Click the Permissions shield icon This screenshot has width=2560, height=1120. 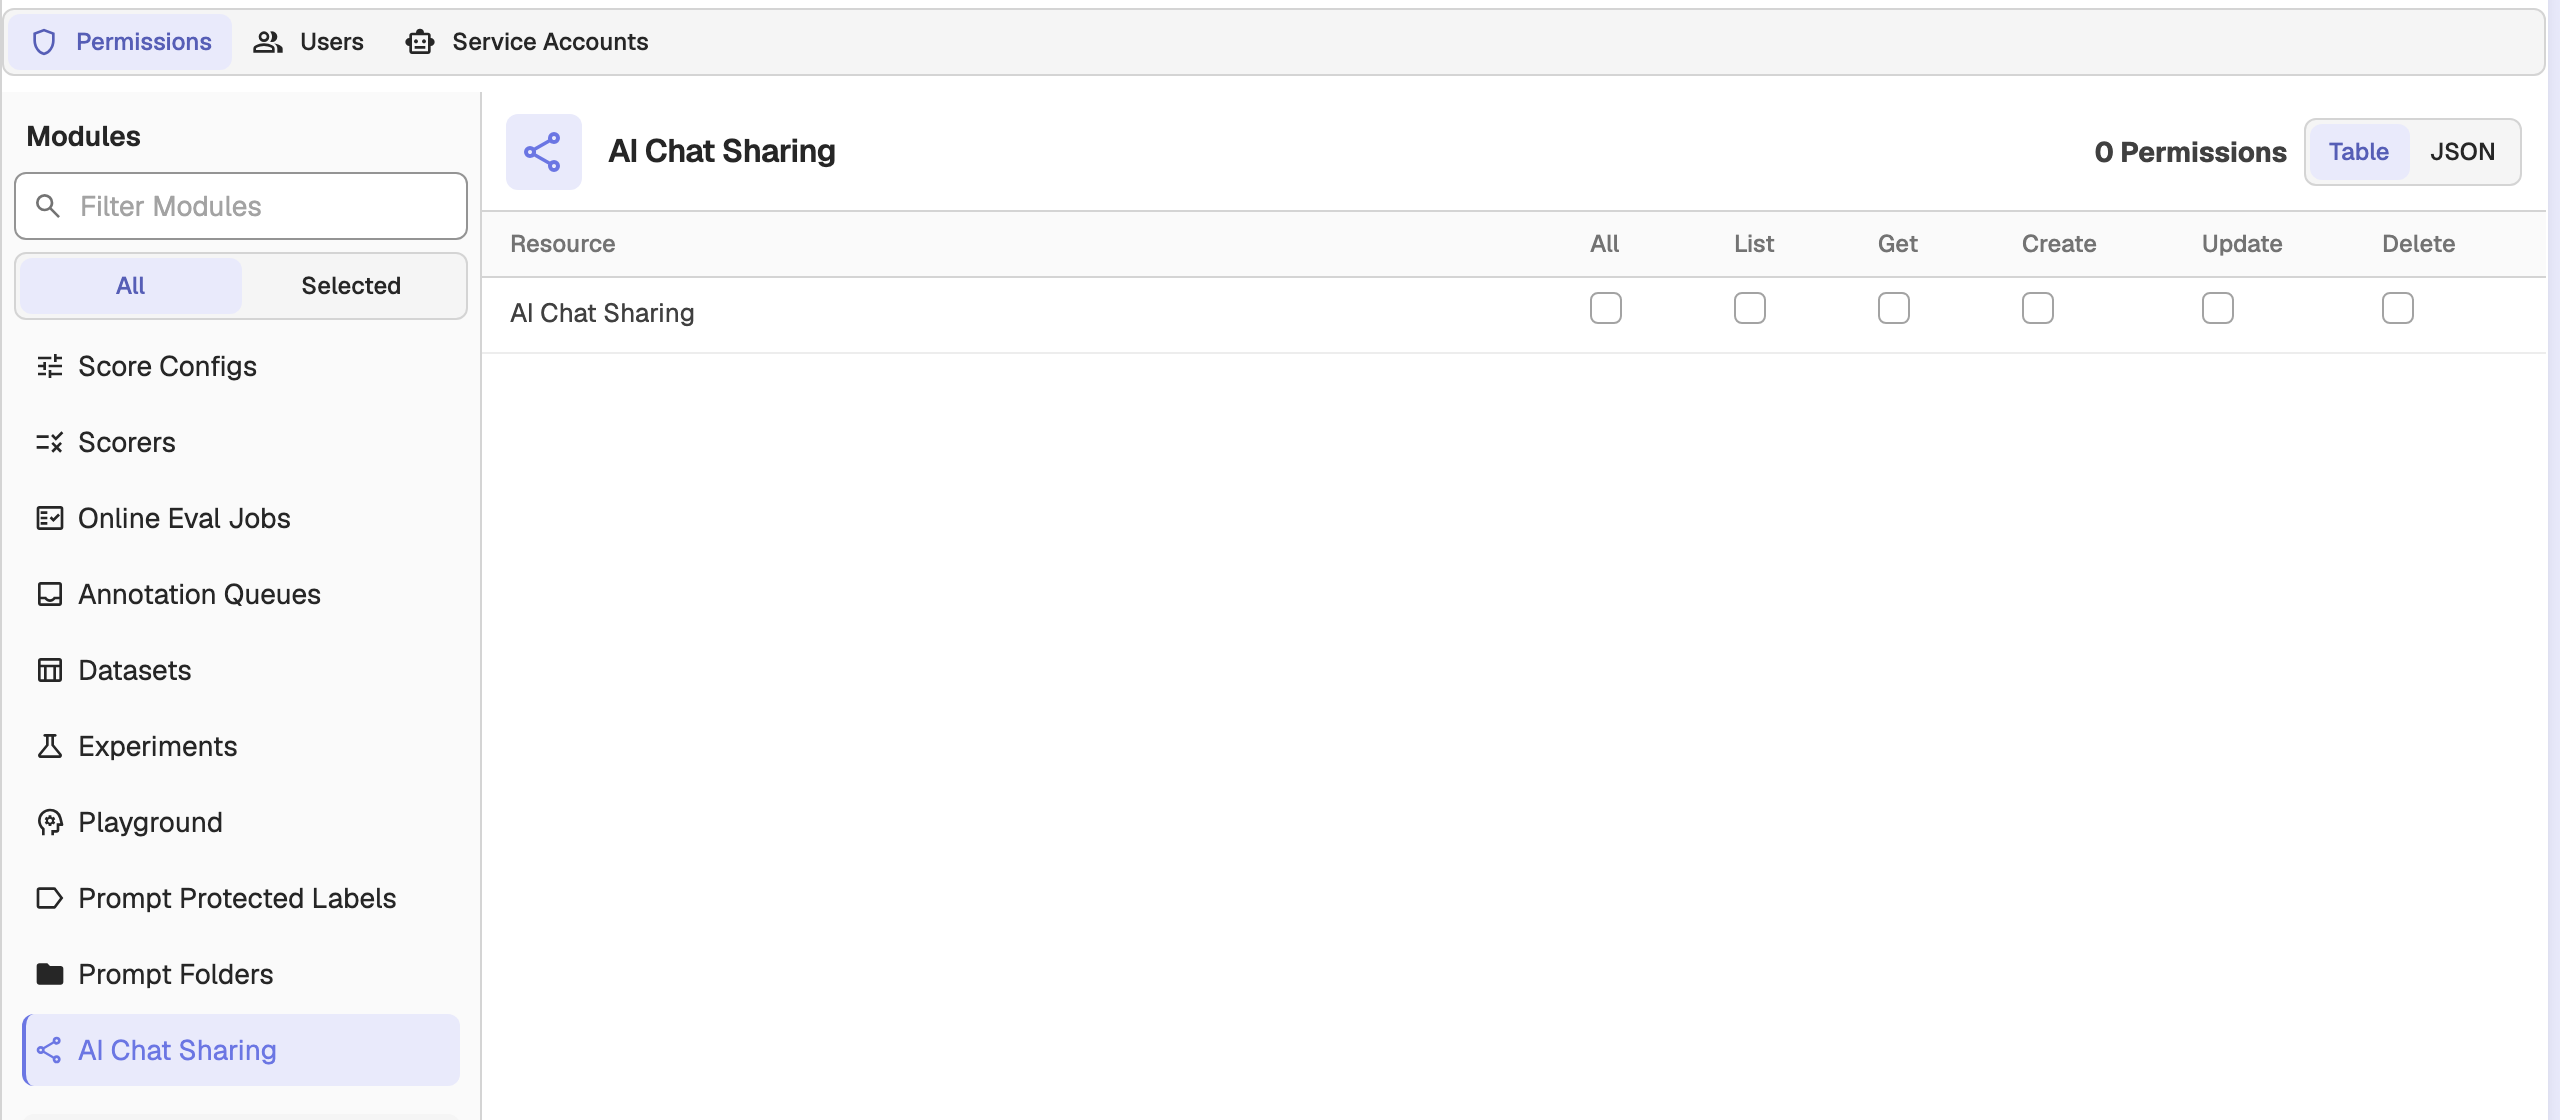[x=44, y=42]
